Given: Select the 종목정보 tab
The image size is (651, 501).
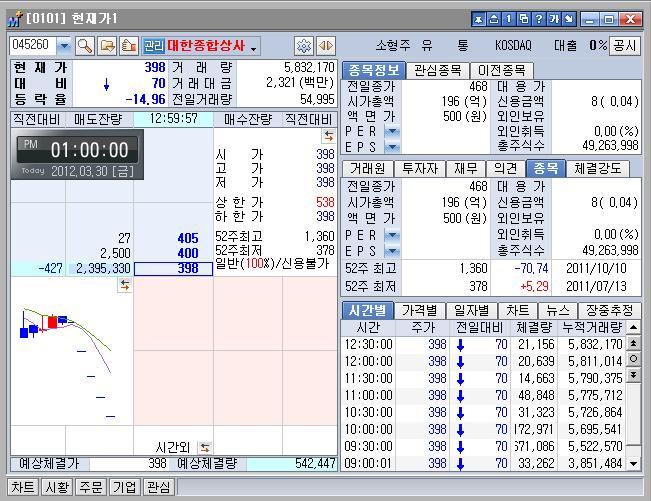Looking at the screenshot, I should (x=374, y=70).
